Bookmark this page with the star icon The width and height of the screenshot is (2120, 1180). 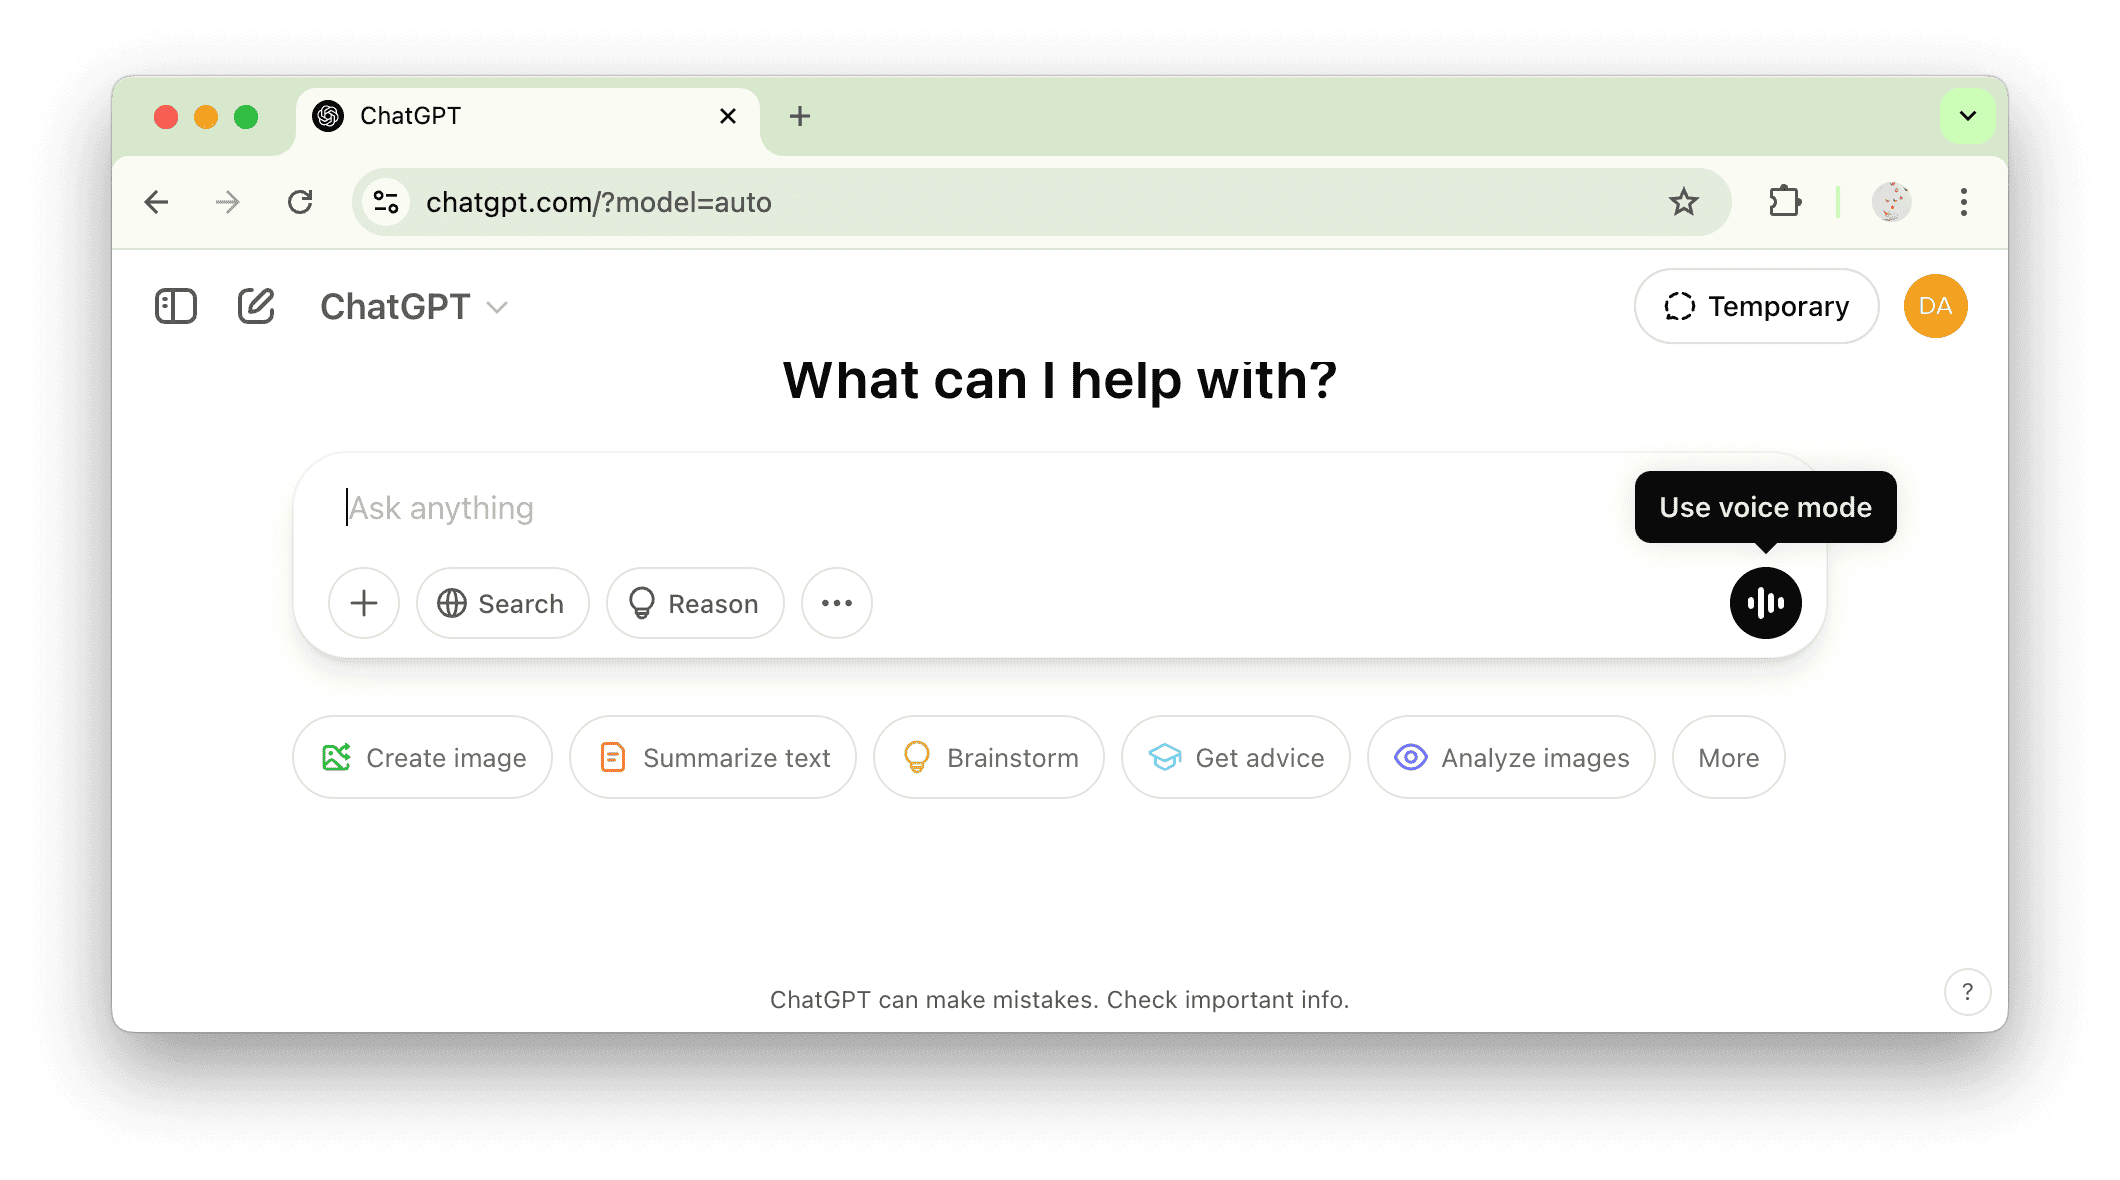coord(1684,202)
